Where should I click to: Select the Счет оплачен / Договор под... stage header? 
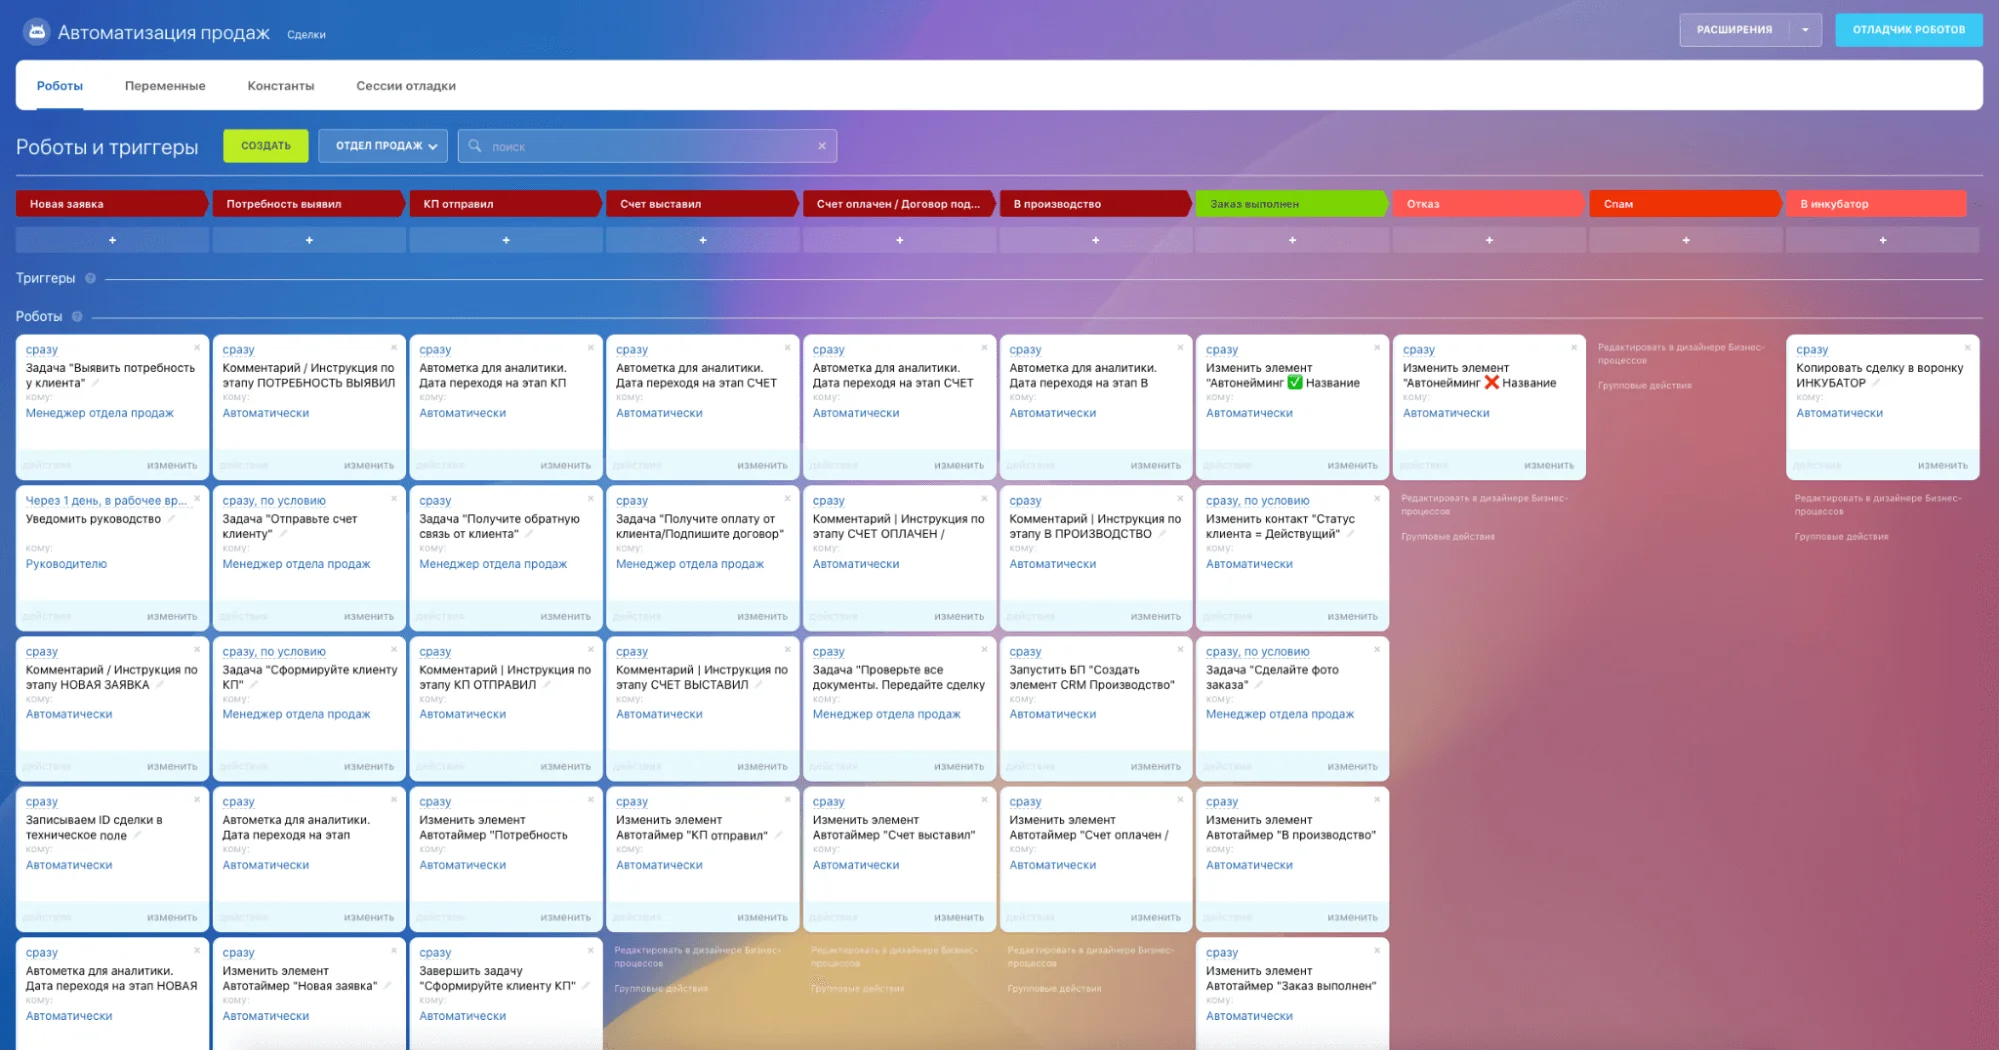coord(898,204)
